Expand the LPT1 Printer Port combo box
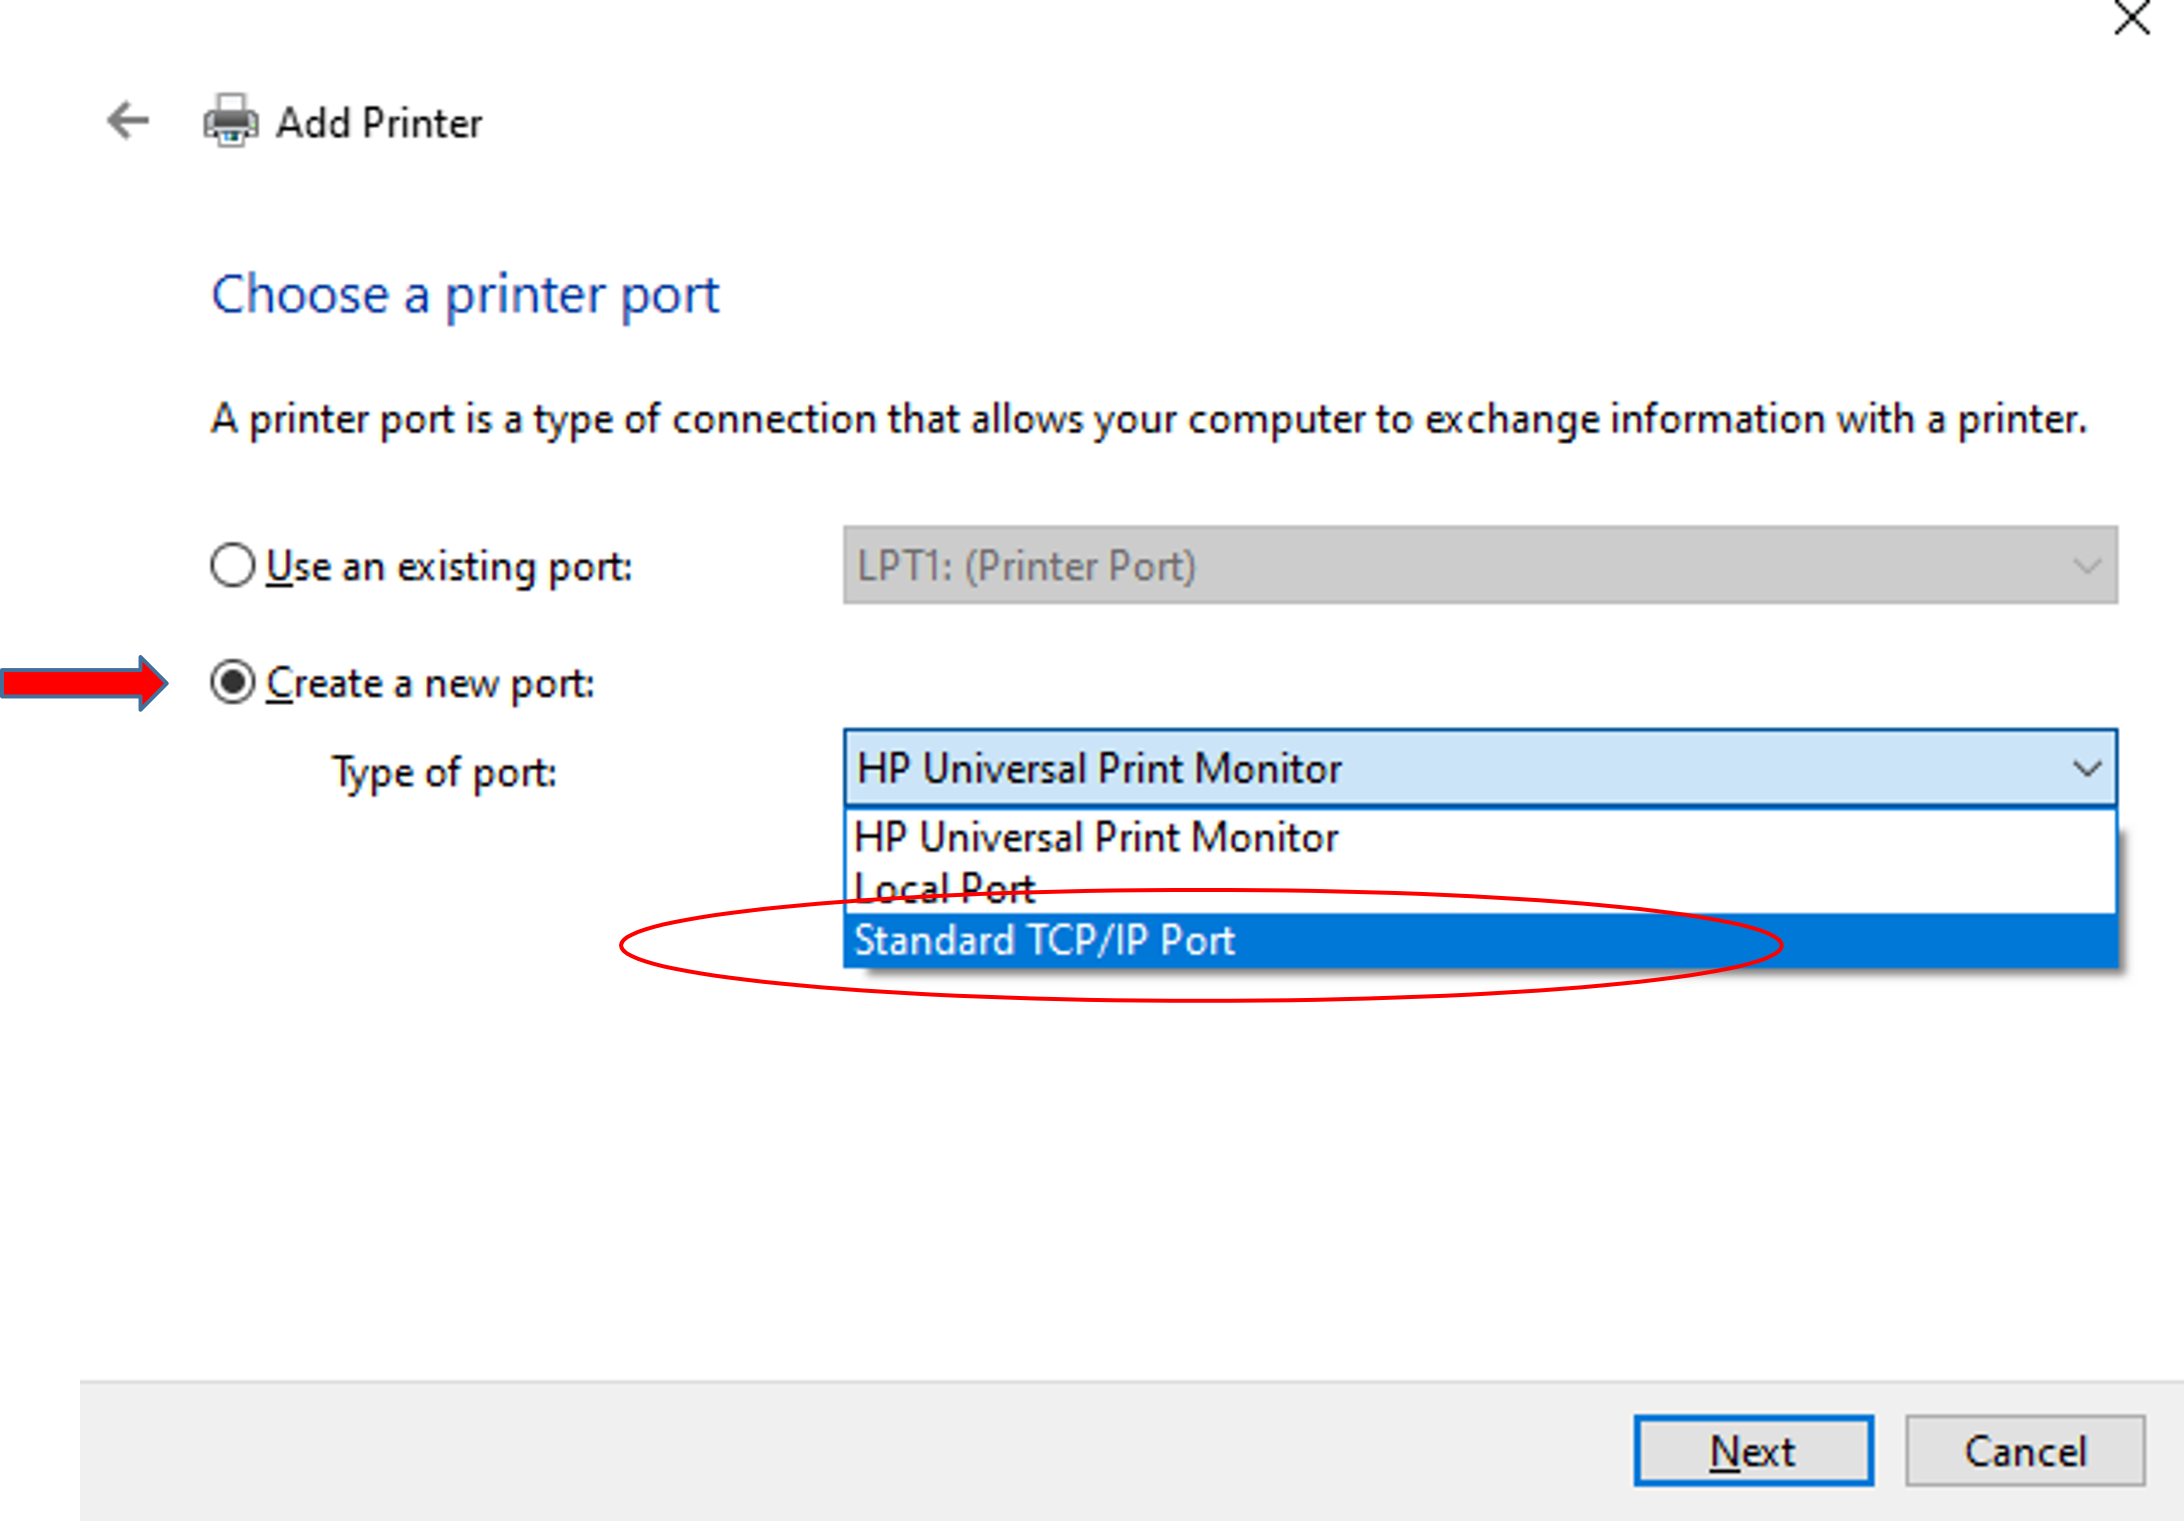Image resolution: width=2184 pixels, height=1521 pixels. 1480,565
